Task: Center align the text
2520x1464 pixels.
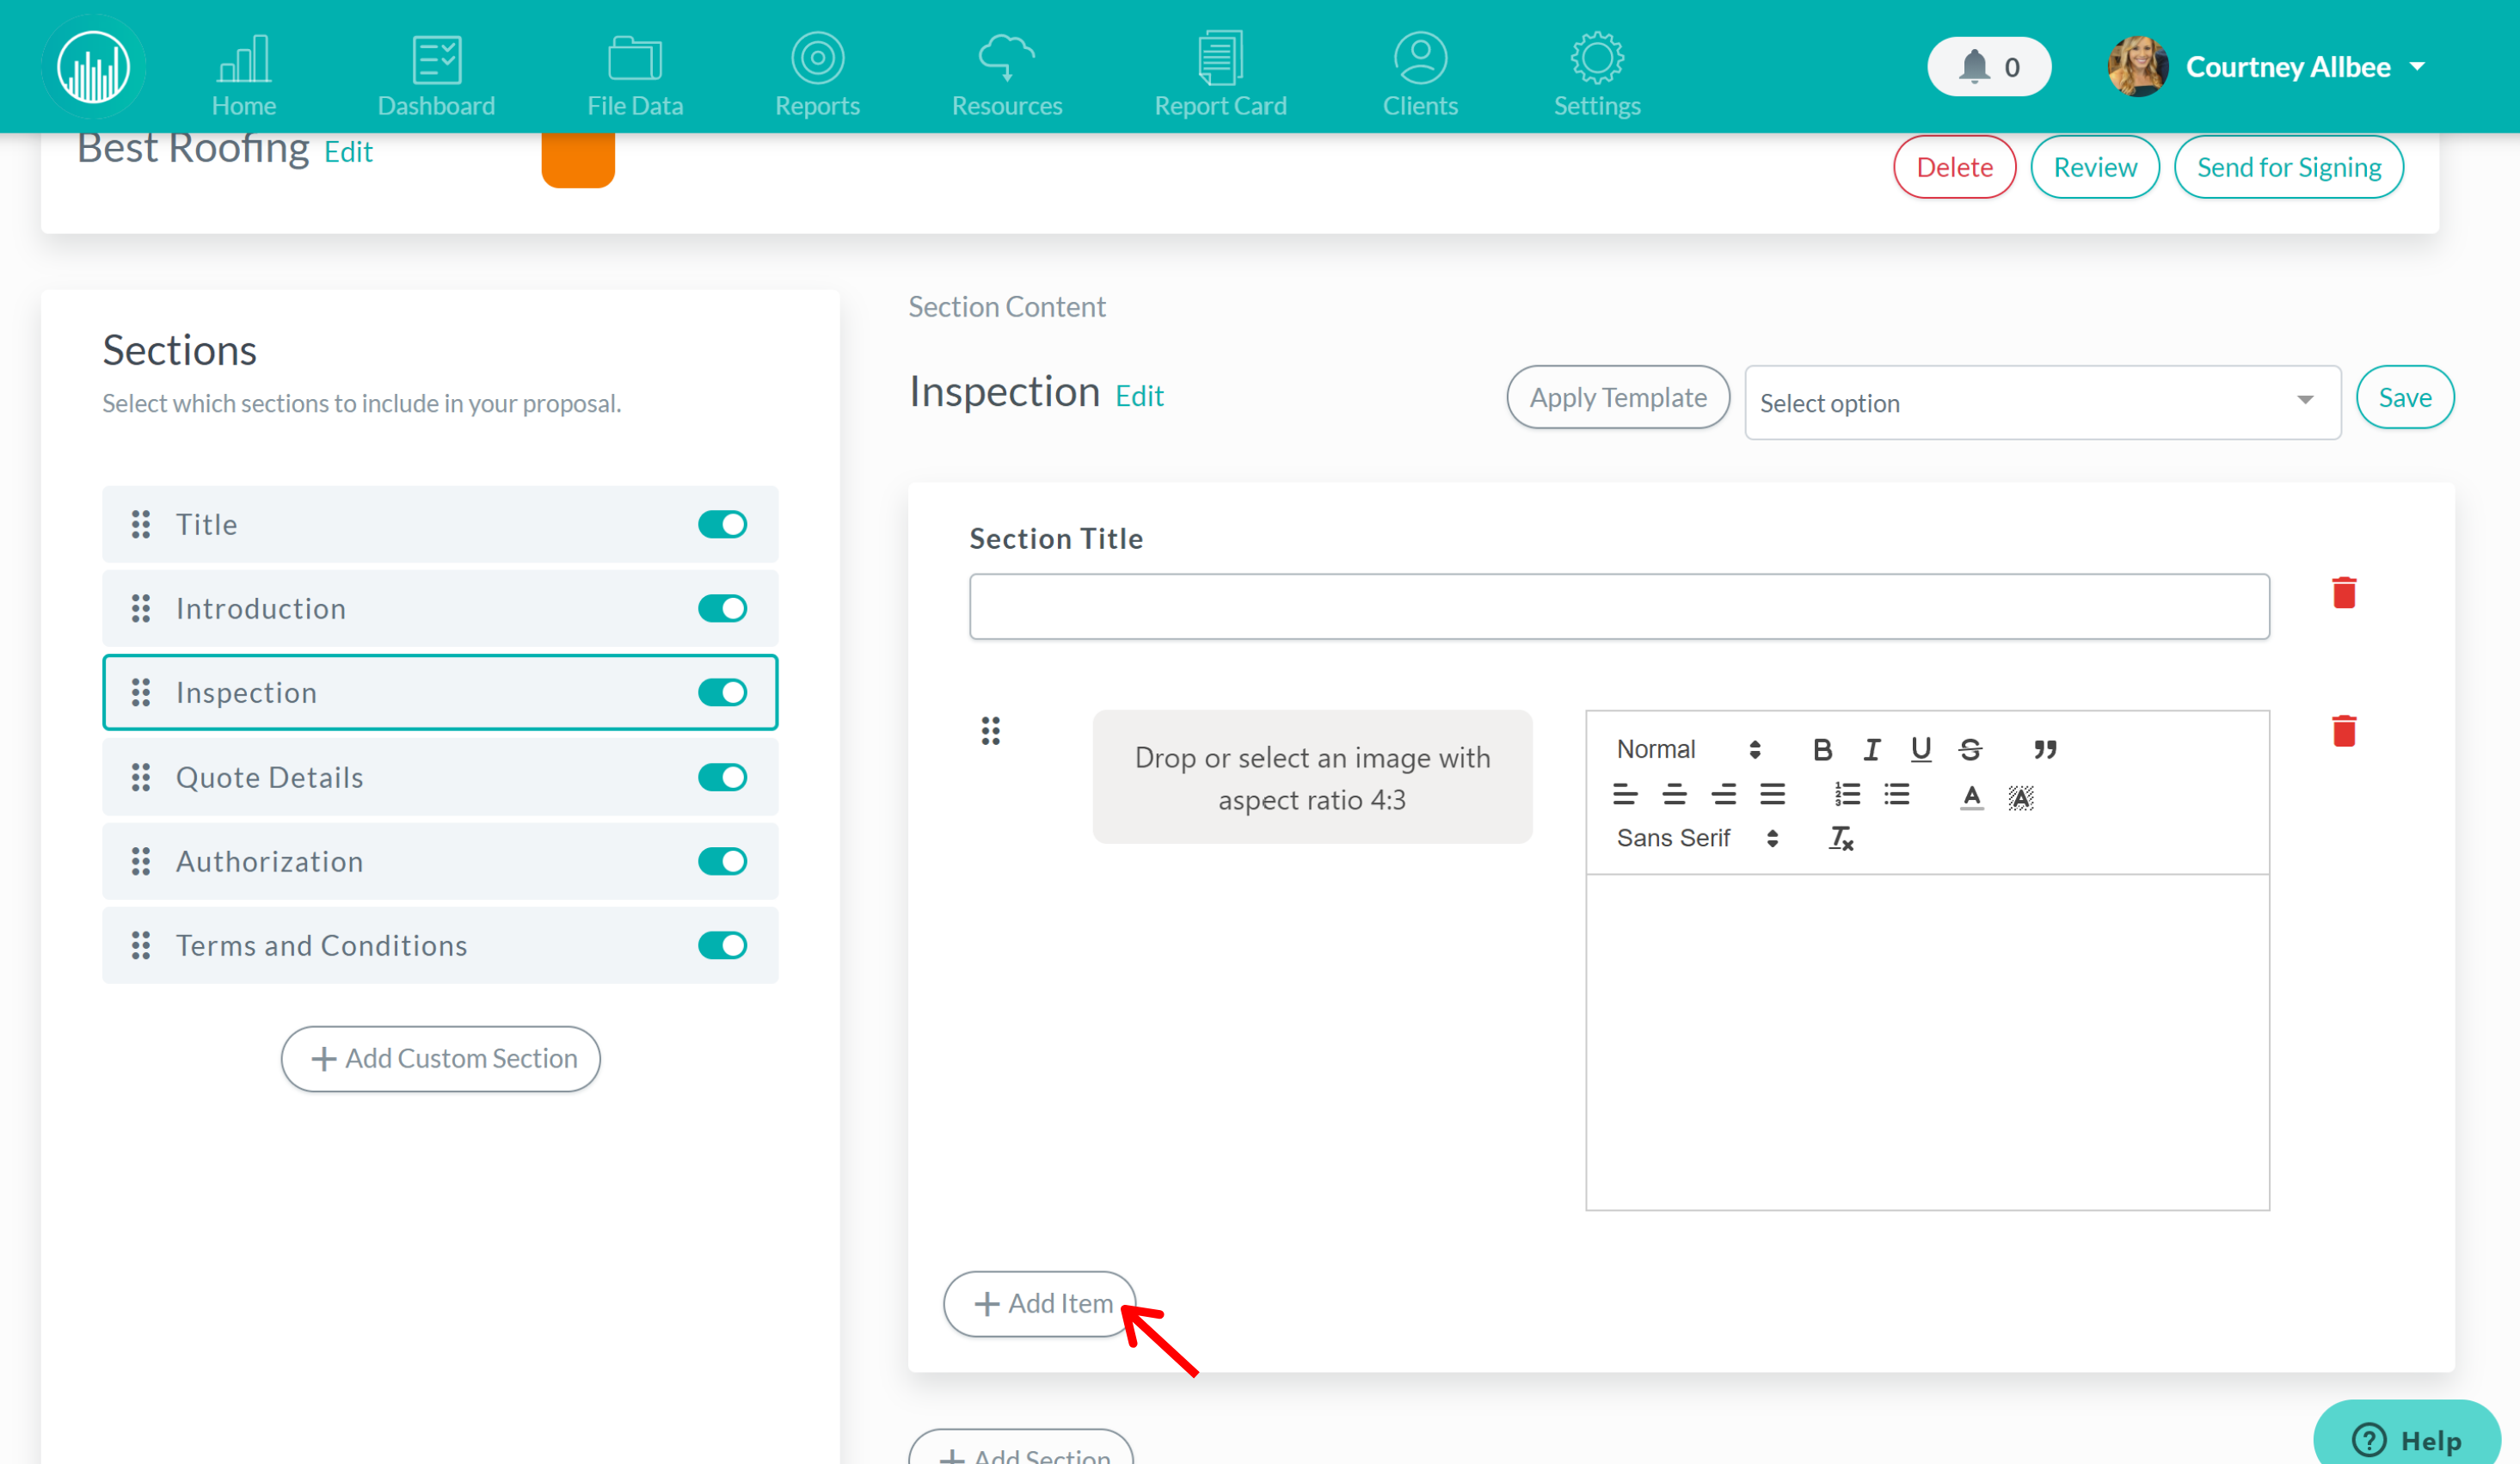Action: click(1674, 795)
